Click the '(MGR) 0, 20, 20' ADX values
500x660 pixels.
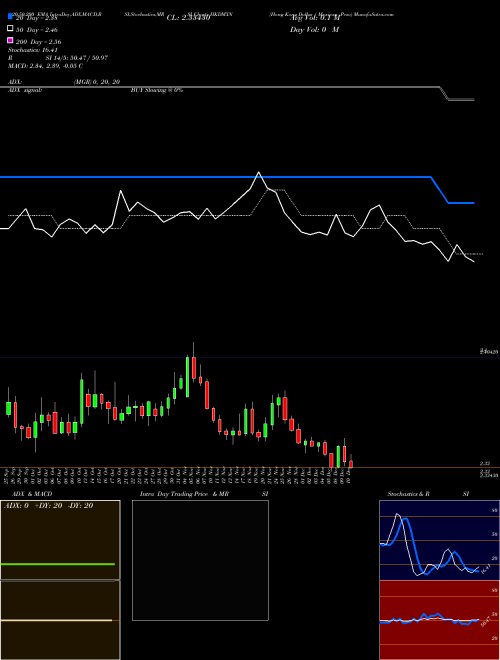point(97,82)
